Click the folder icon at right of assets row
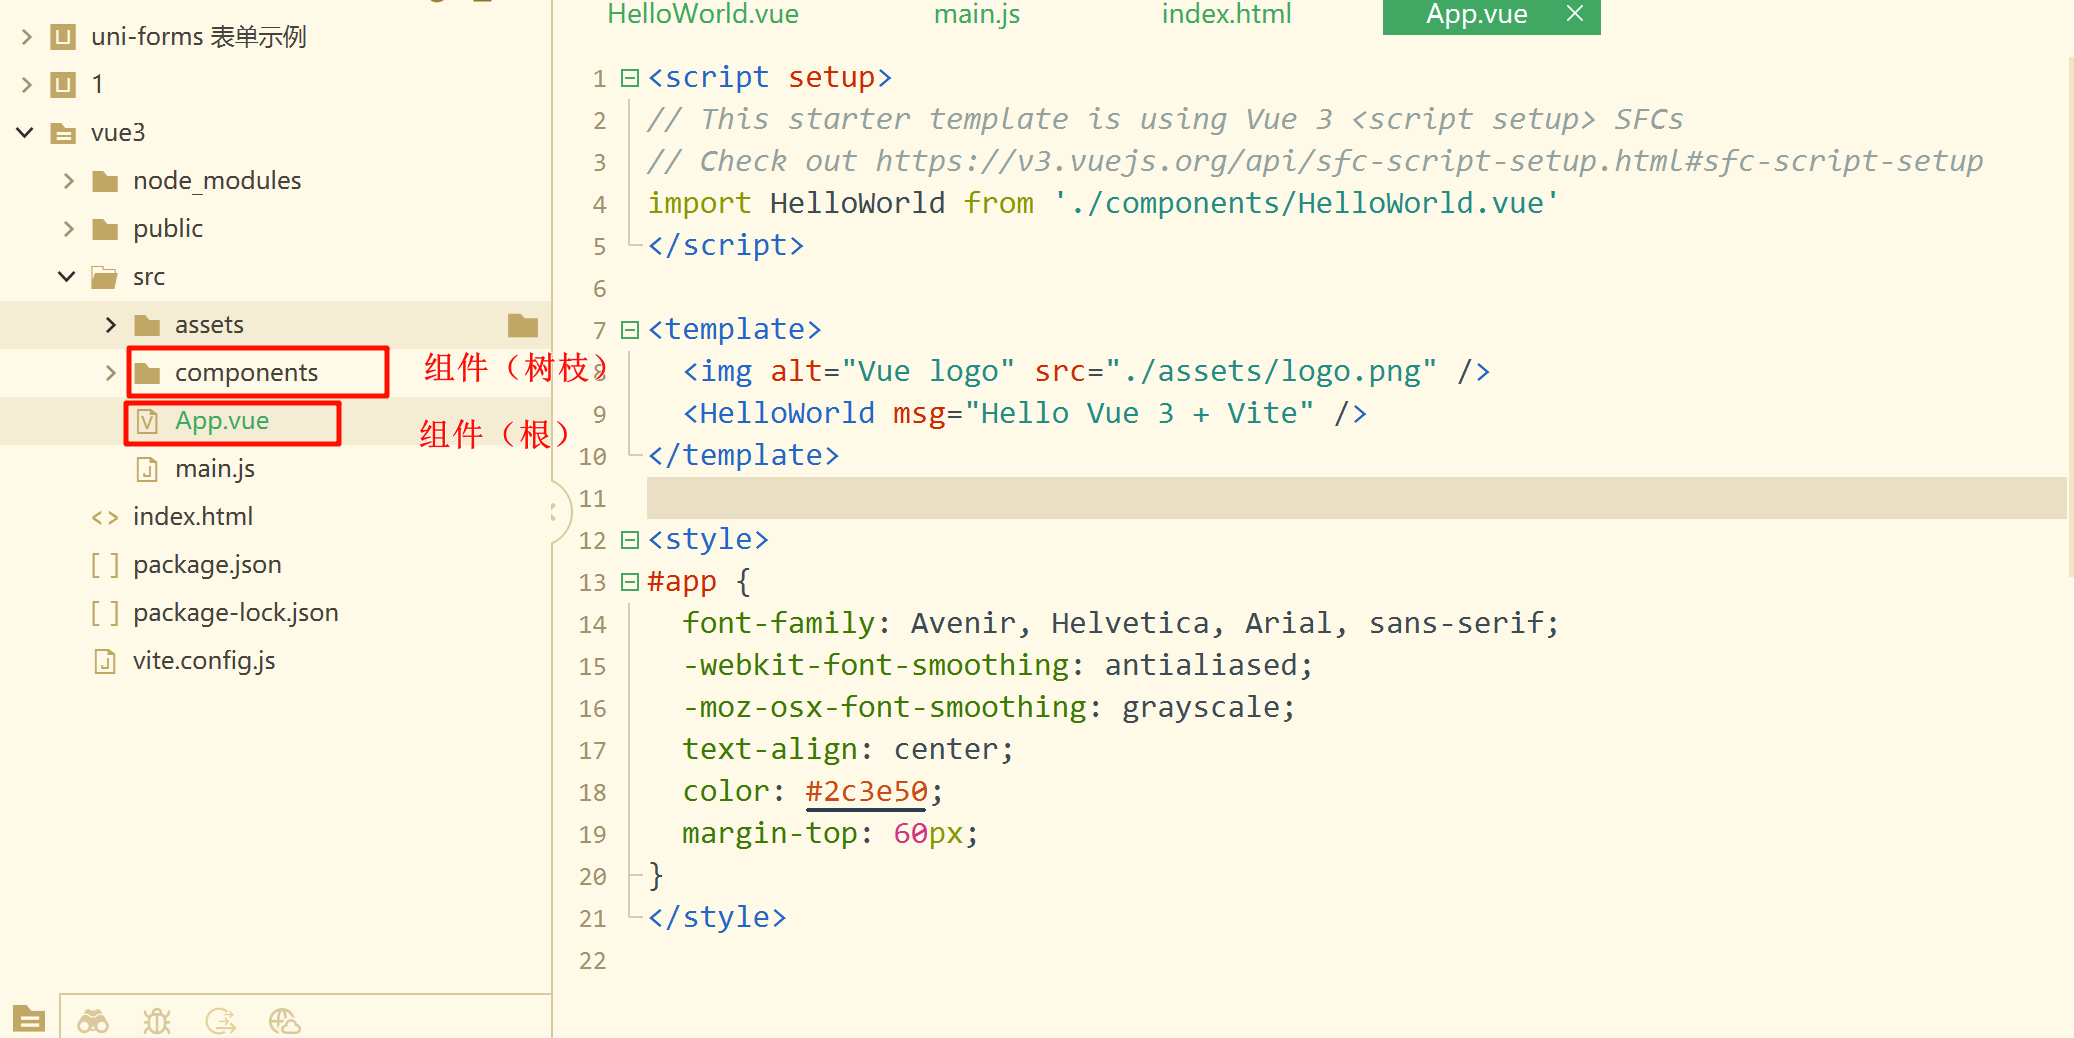The height and width of the screenshot is (1038, 2074). click(522, 325)
